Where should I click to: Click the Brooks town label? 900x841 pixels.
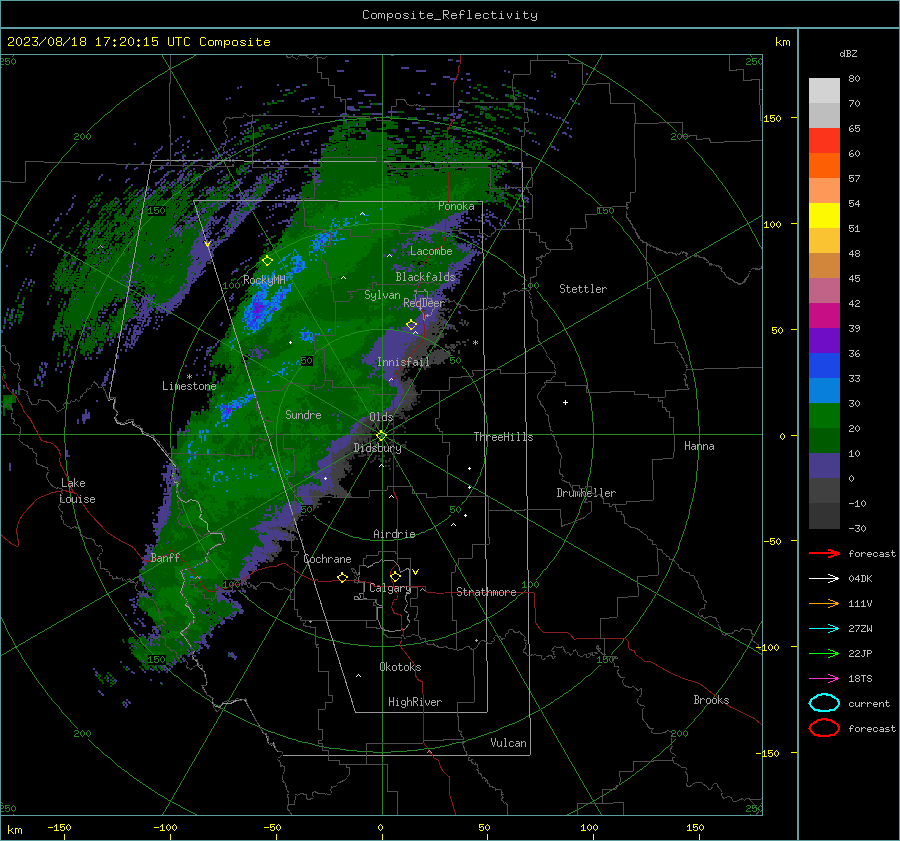(x=711, y=700)
